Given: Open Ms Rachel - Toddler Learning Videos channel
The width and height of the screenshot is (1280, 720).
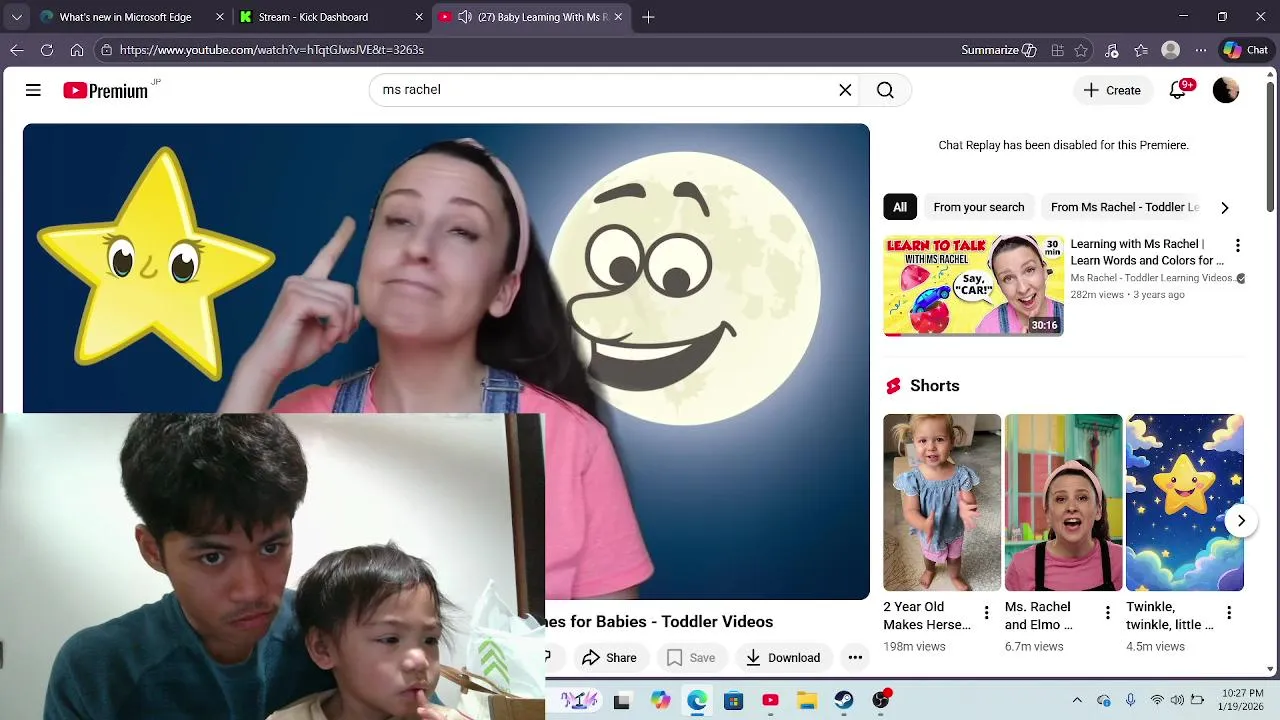Looking at the screenshot, I should (x=1153, y=278).
